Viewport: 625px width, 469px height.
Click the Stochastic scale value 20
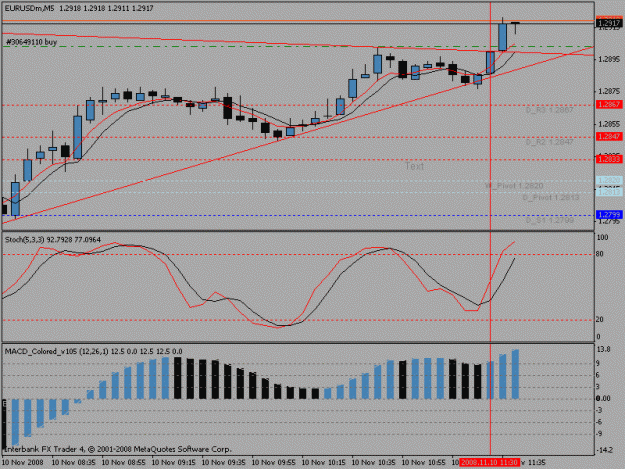pyautogui.click(x=599, y=320)
